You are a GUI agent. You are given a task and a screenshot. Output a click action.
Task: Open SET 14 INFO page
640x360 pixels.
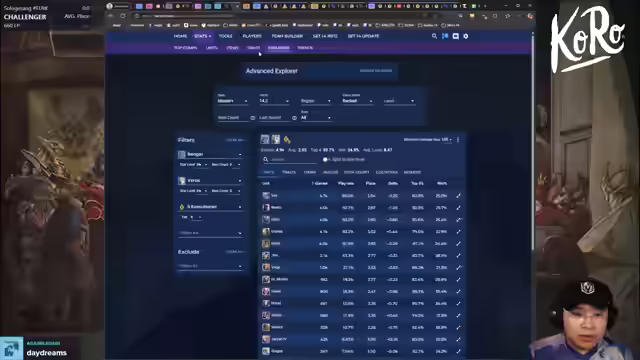pyautogui.click(x=325, y=36)
